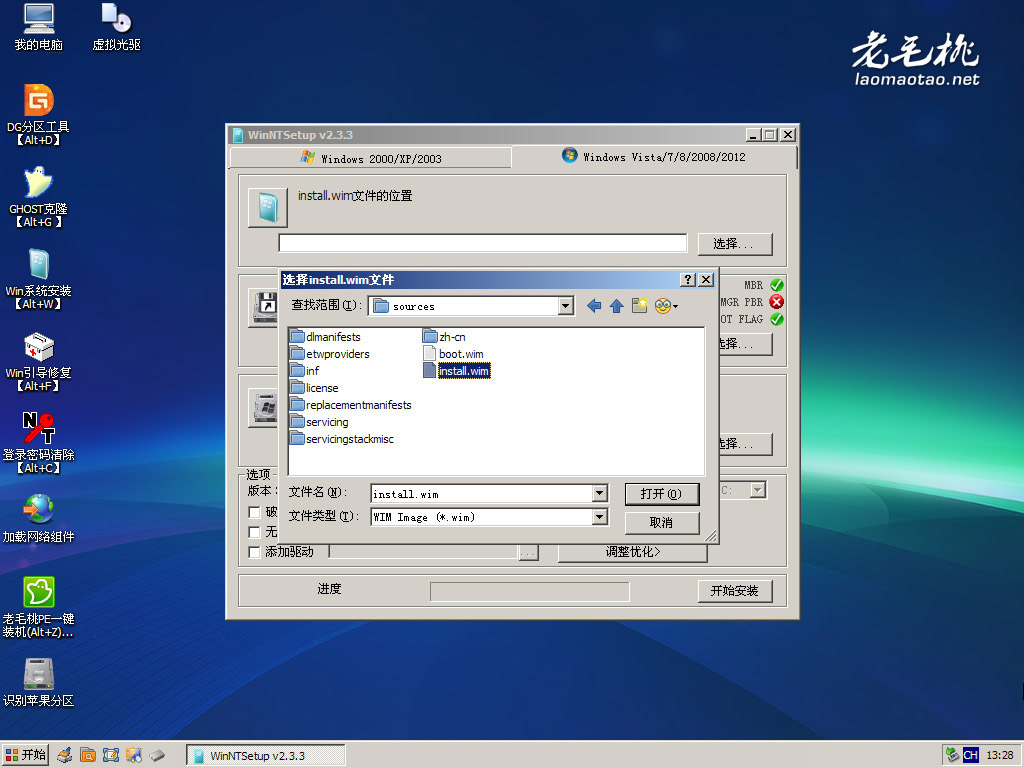The width and height of the screenshot is (1024, 768).
Task: Toggle the checkbox beside 破
Action: click(x=255, y=512)
